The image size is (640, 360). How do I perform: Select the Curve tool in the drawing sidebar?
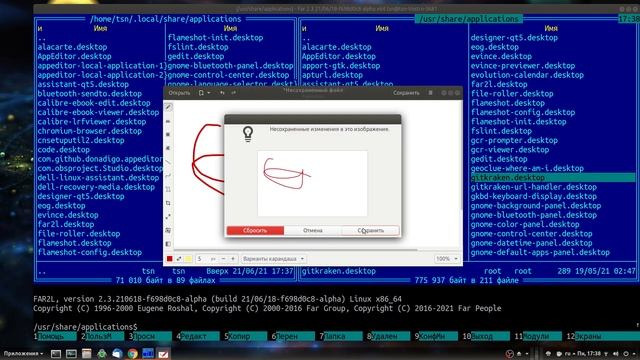[x=168, y=176]
